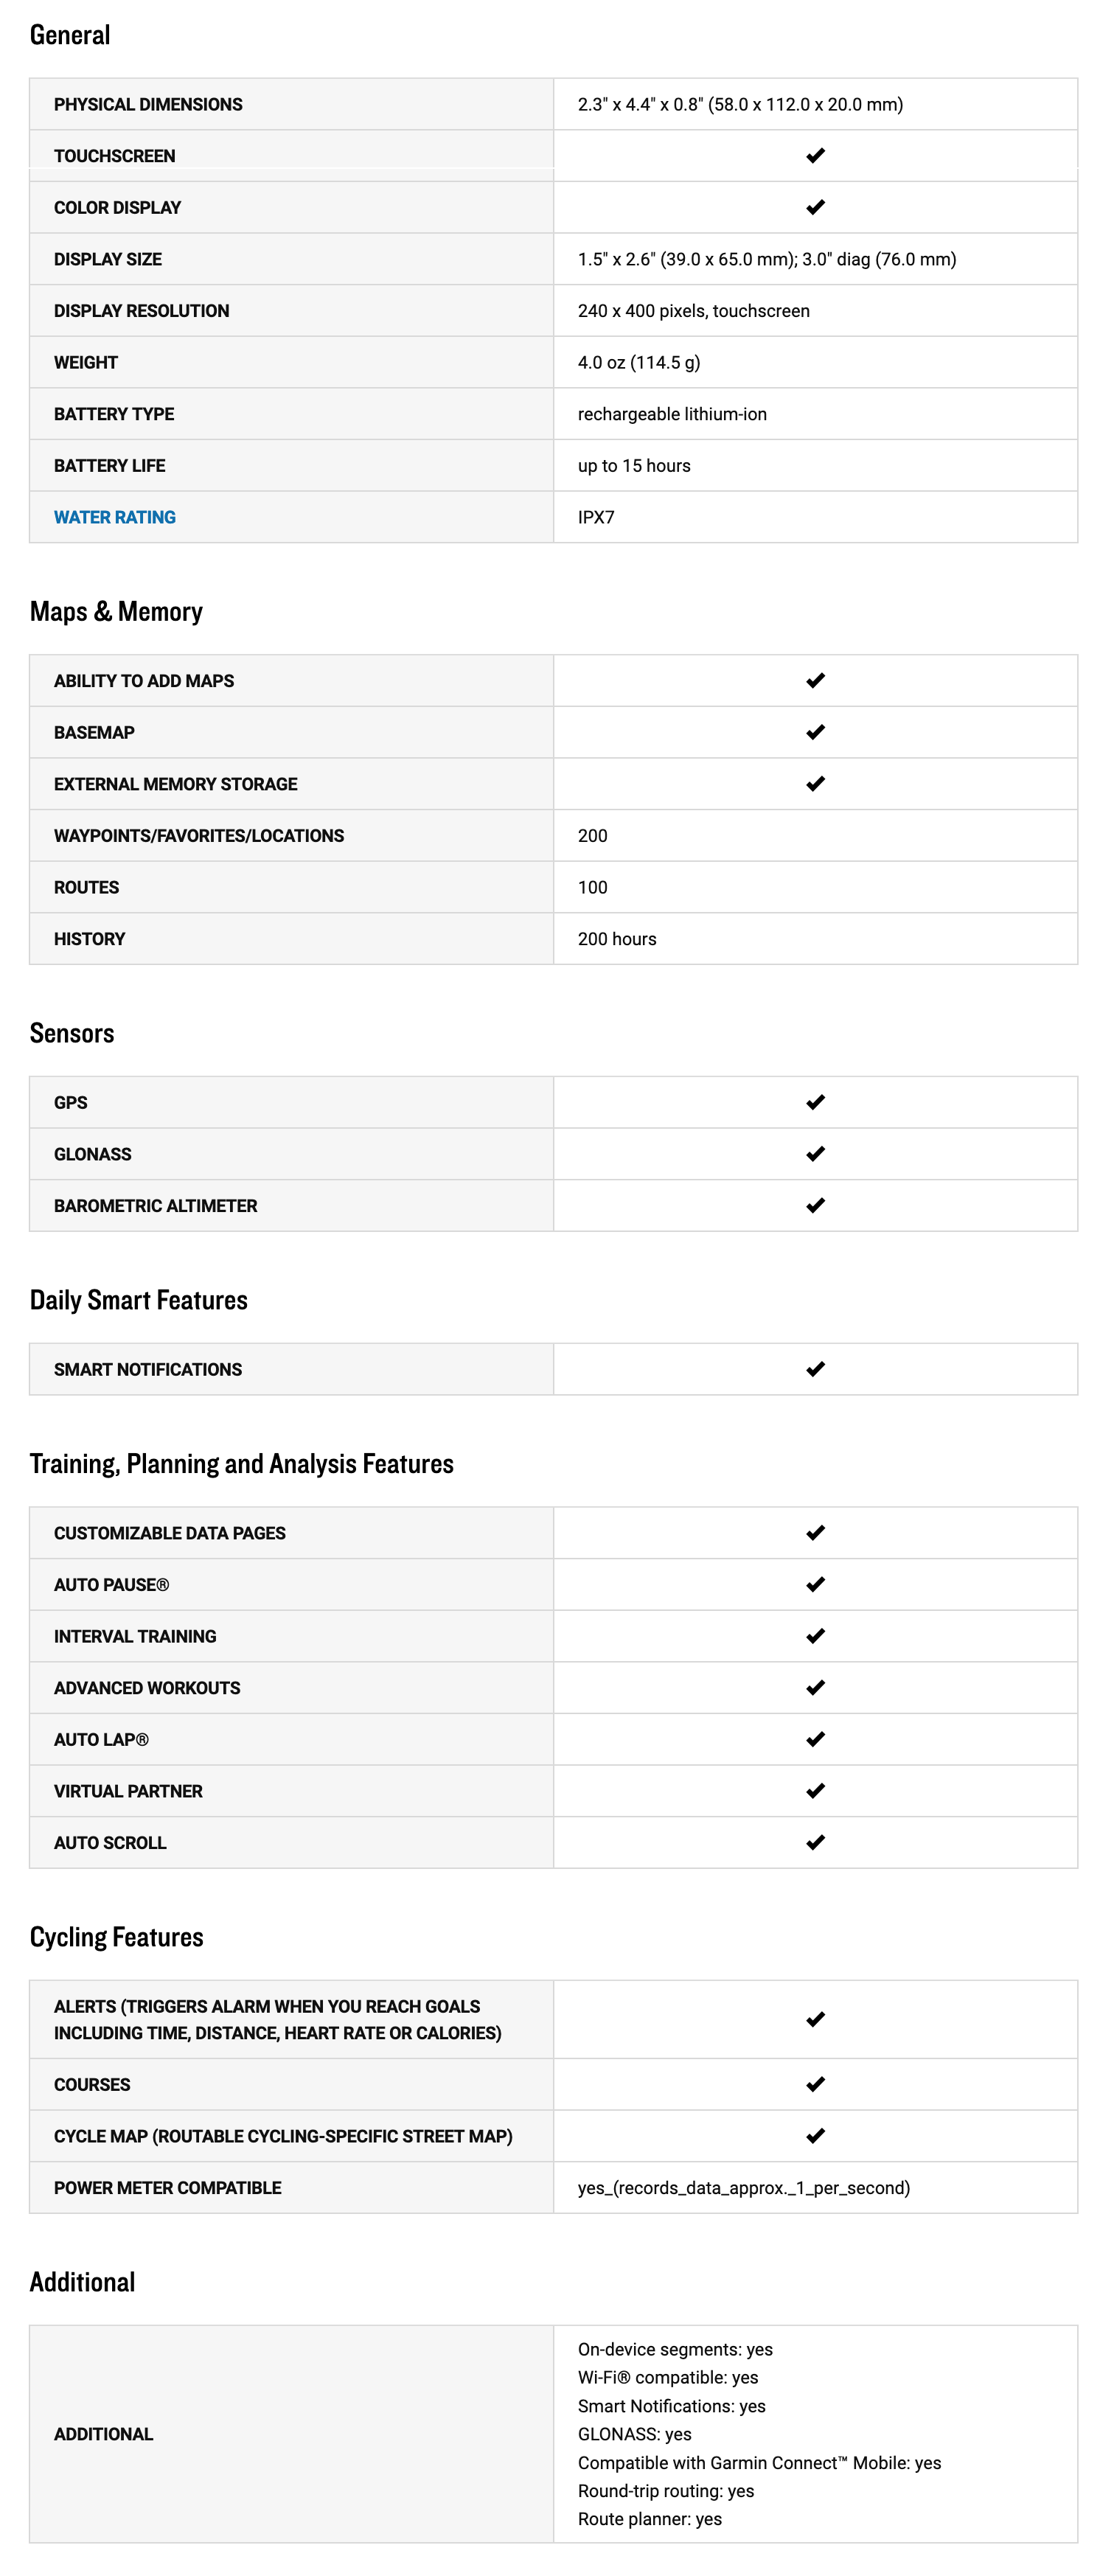Click the Battery Life value text
This screenshot has width=1100, height=2576.
pos(634,466)
